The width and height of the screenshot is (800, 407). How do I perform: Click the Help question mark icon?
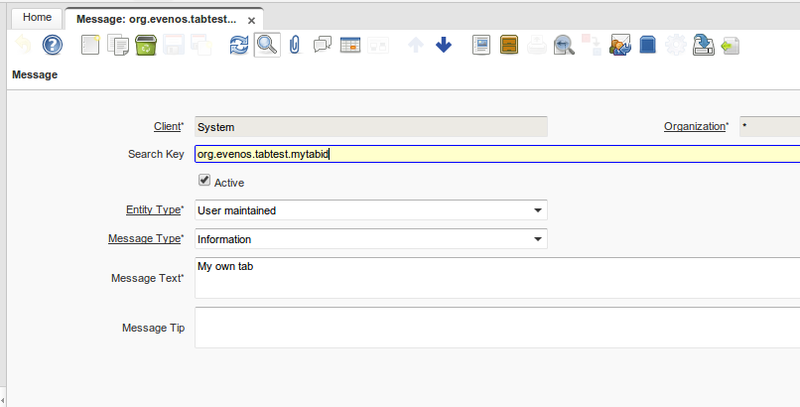click(52, 45)
